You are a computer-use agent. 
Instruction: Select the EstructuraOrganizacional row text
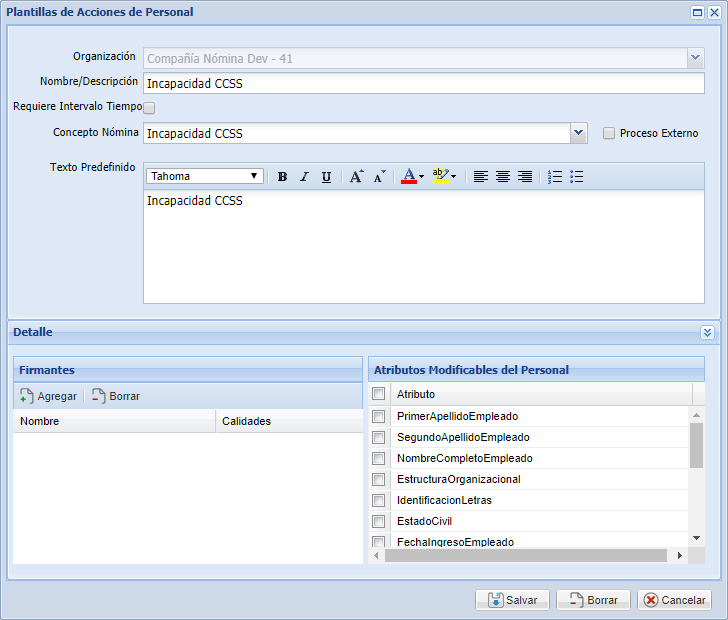pos(459,479)
